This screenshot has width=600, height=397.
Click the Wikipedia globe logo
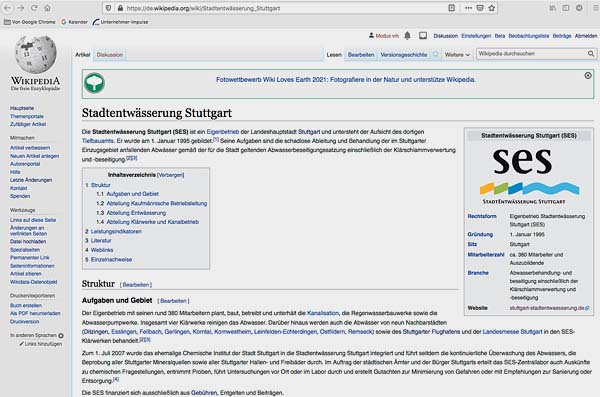point(36,54)
